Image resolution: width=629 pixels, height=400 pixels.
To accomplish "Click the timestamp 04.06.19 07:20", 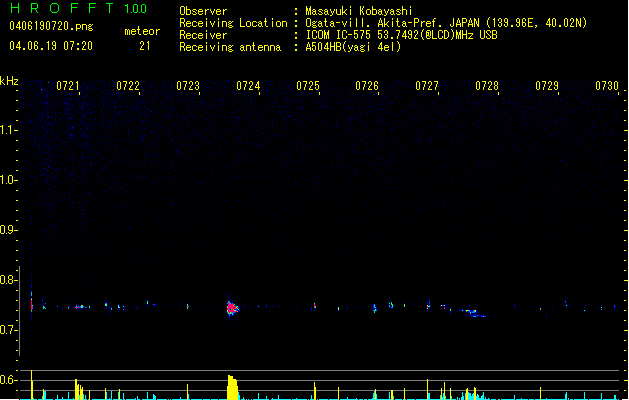I will (x=51, y=46).
